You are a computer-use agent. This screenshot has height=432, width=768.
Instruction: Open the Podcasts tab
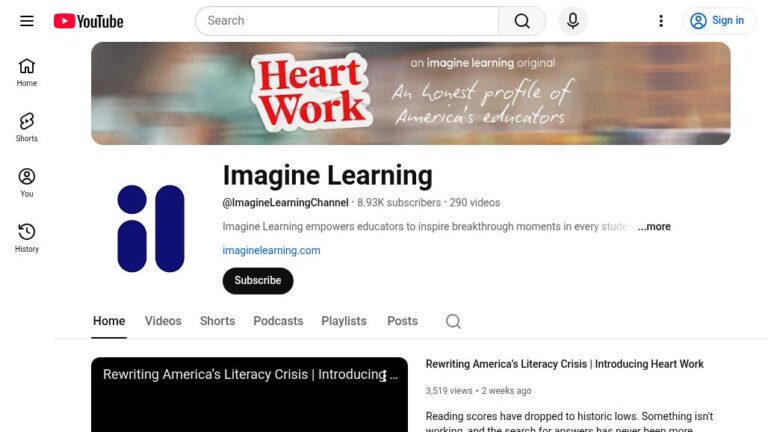(278, 321)
